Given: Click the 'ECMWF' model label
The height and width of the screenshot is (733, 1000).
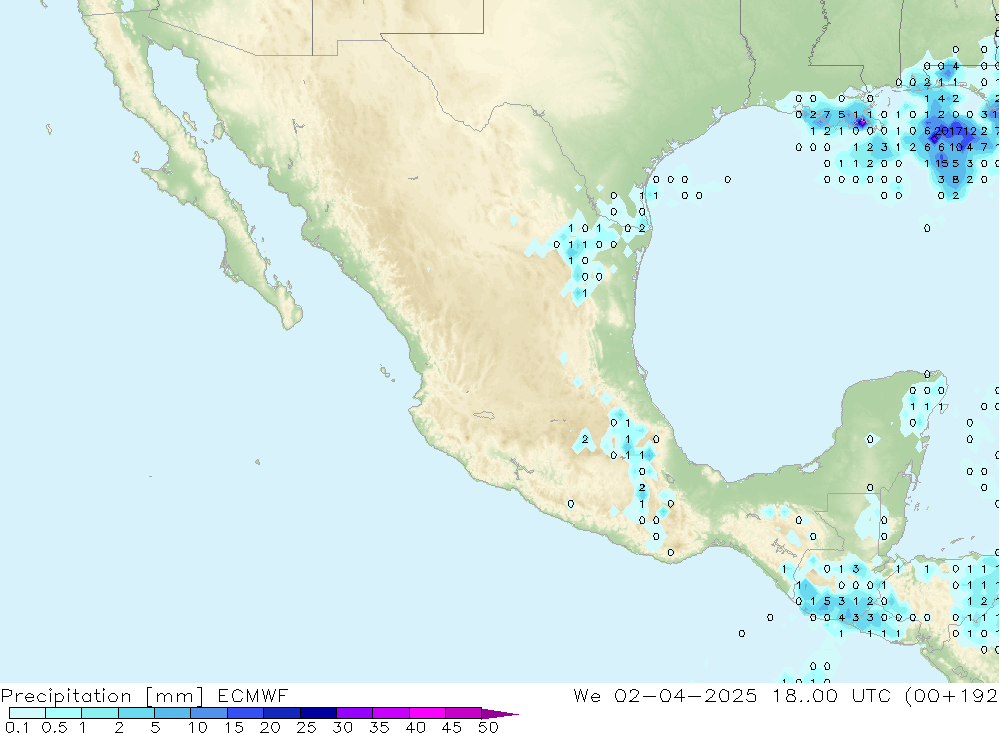Looking at the screenshot, I should coord(253,695).
